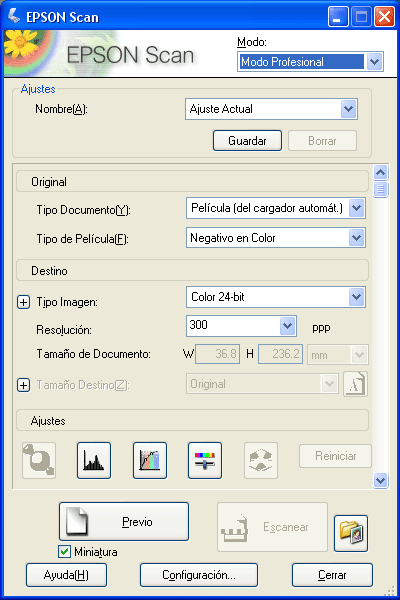Open the Resolución dropdown arrow
400x600 pixels.
coord(287,326)
